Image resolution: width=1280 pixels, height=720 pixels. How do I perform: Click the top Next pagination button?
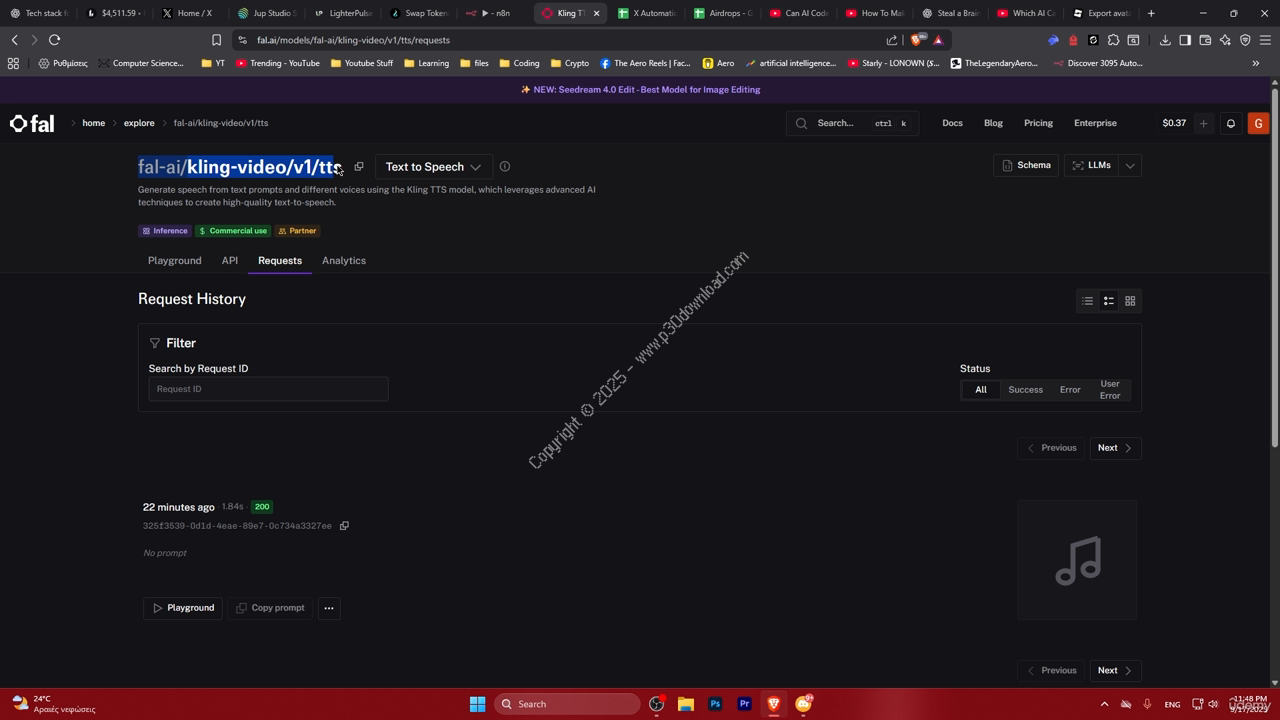coord(1115,448)
